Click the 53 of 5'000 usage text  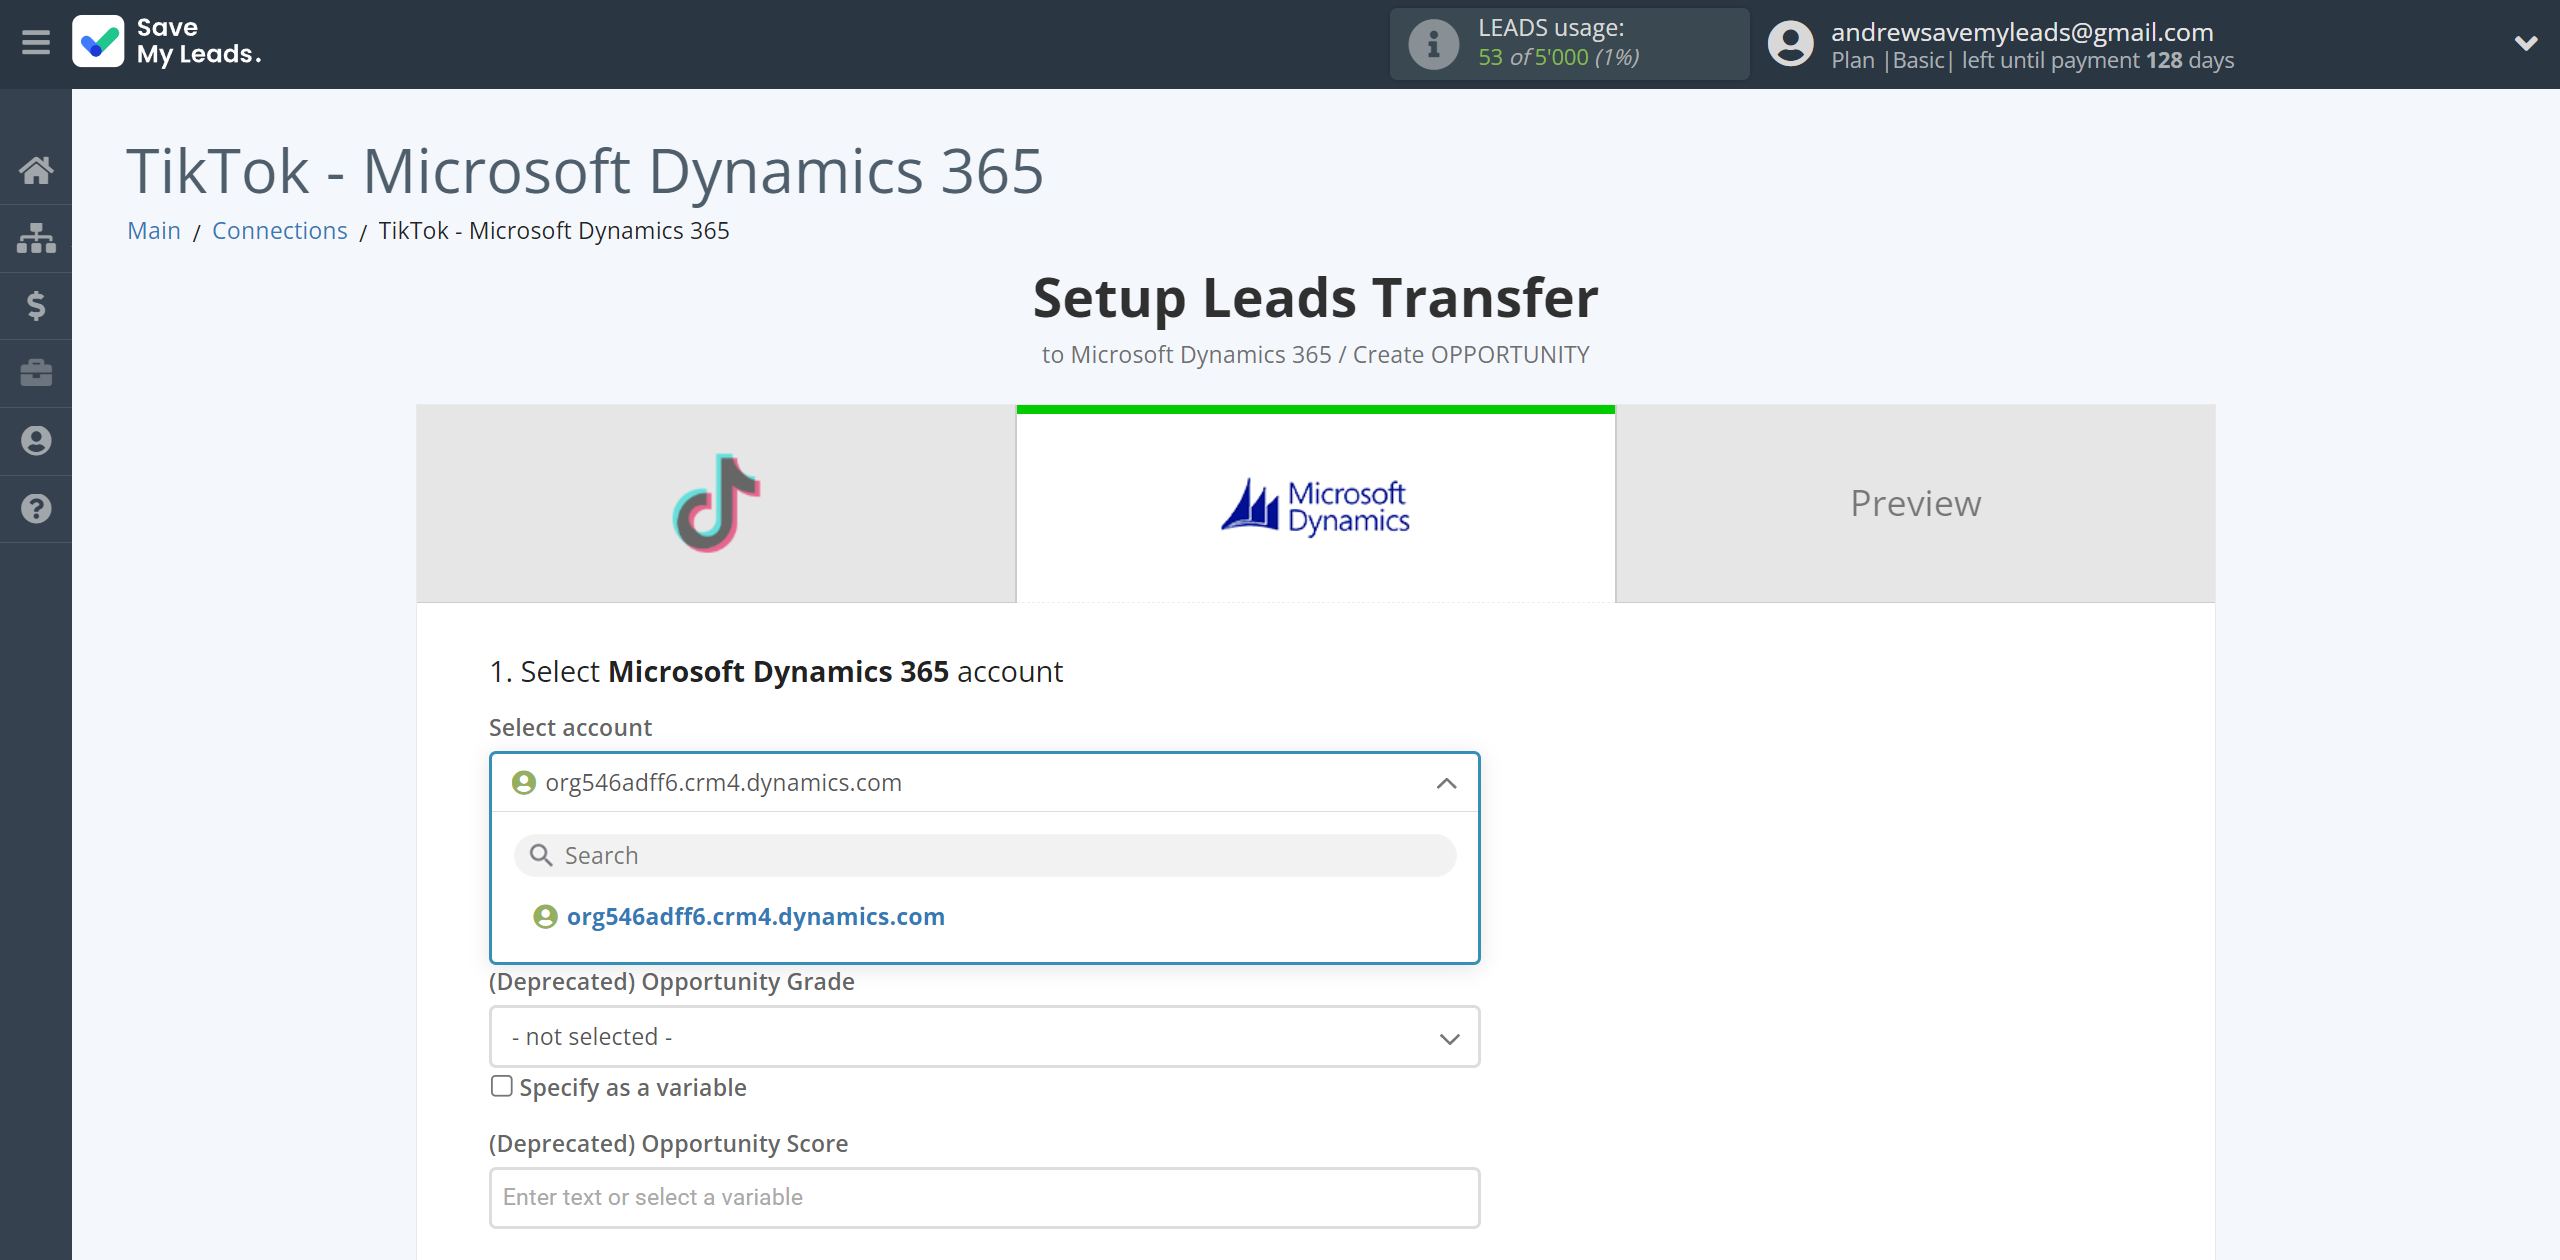1558,58
